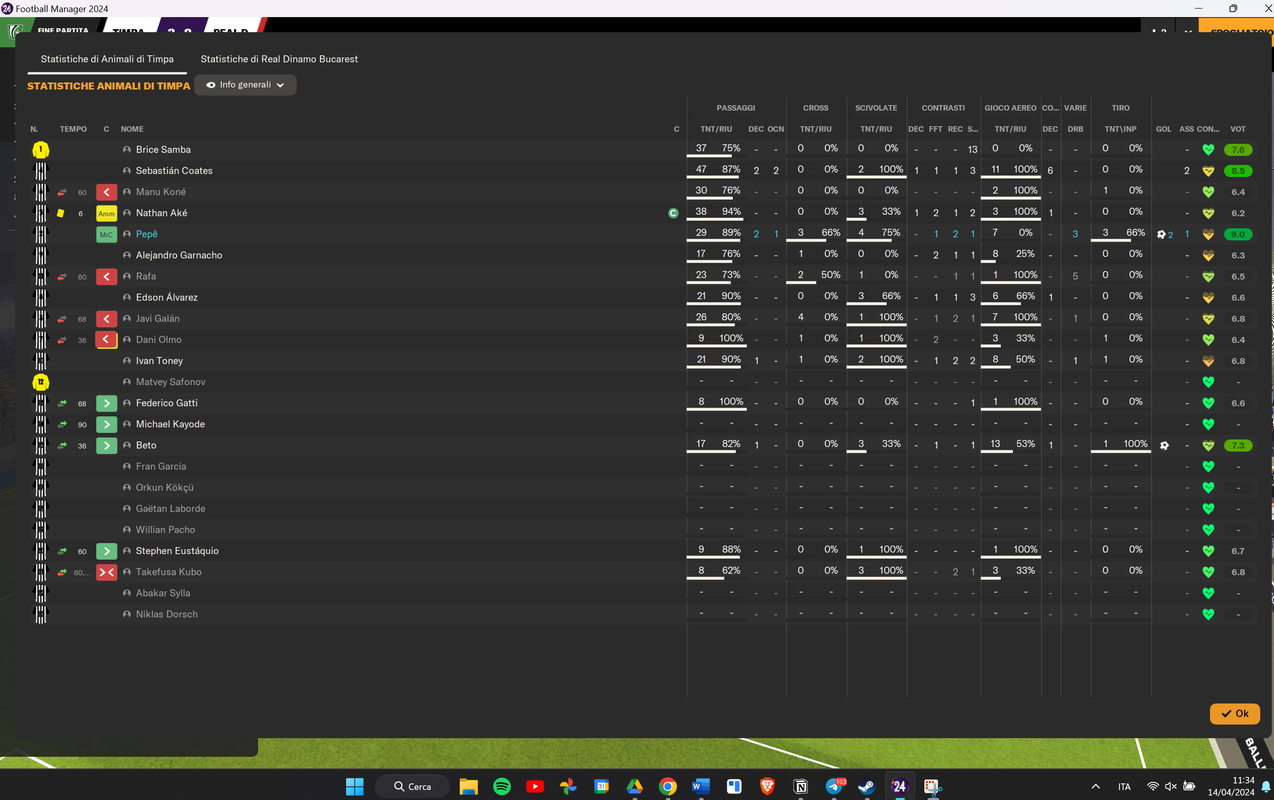Viewport: 1274px width, 800px height.
Task: Sort by the VOT rating column header
Action: click(x=1238, y=129)
